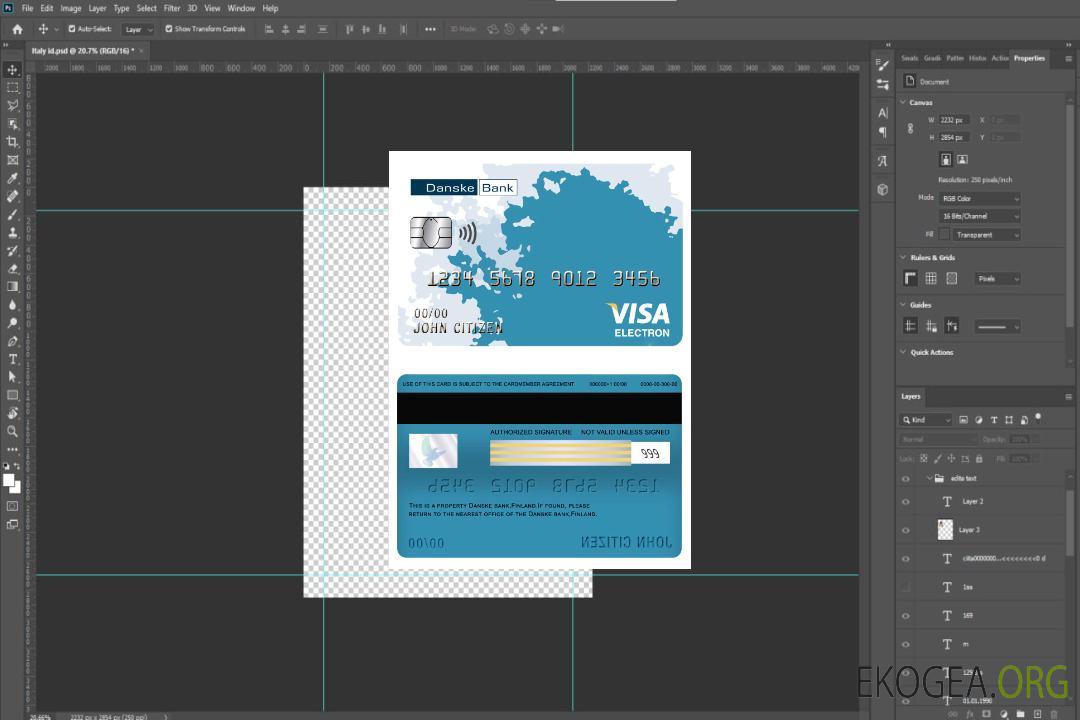This screenshot has height=720, width=1080.
Task: Click the canvas Fill color swatch
Action: [x=944, y=235]
